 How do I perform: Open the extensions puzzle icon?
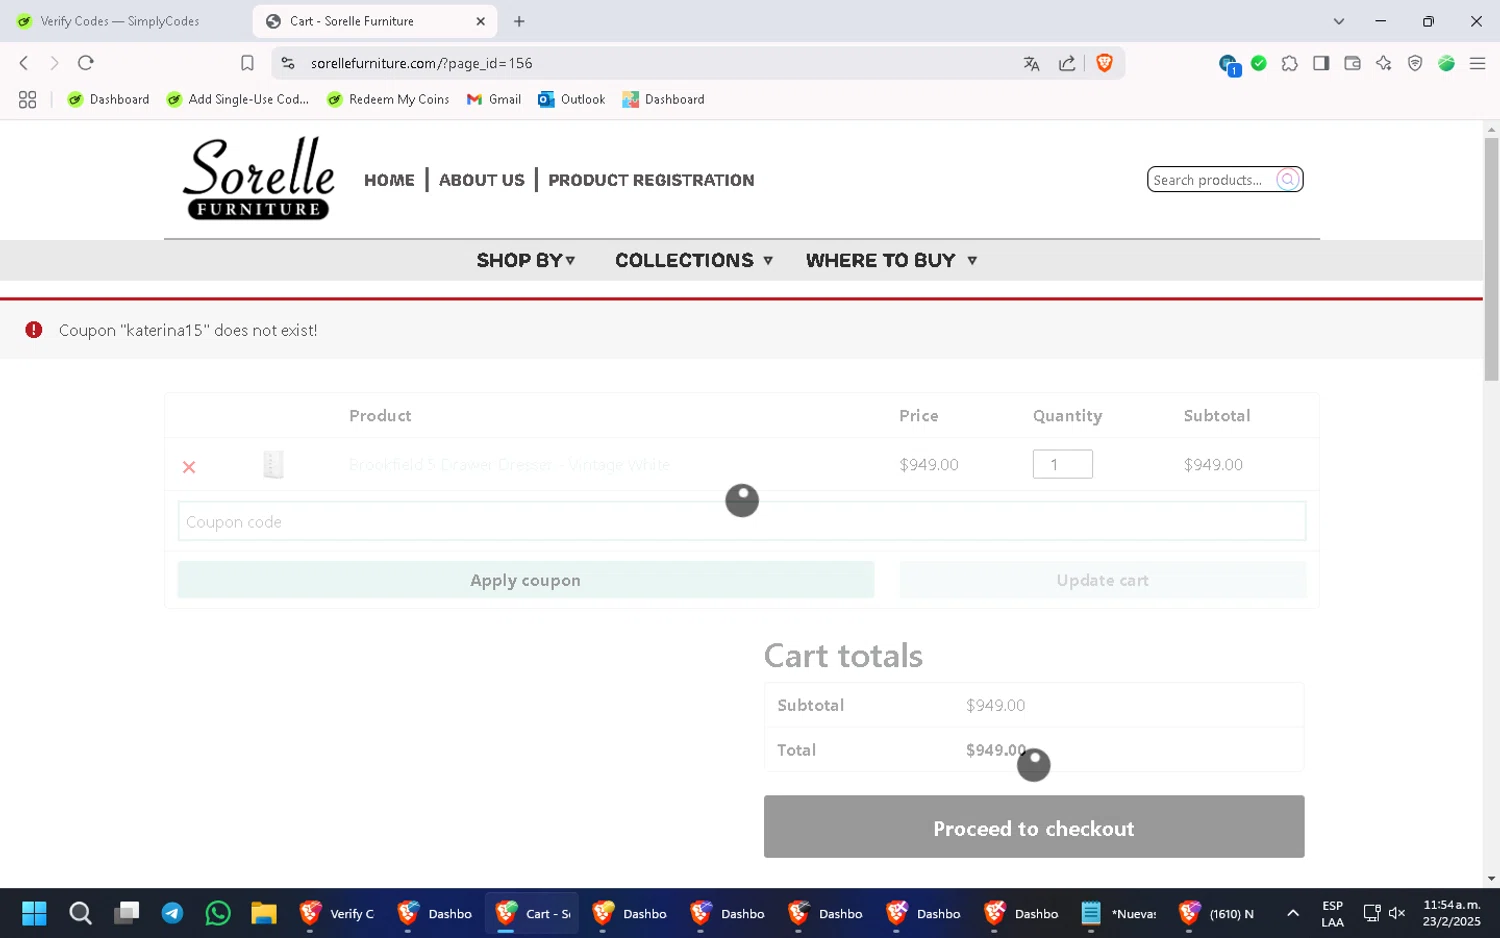click(x=1290, y=63)
